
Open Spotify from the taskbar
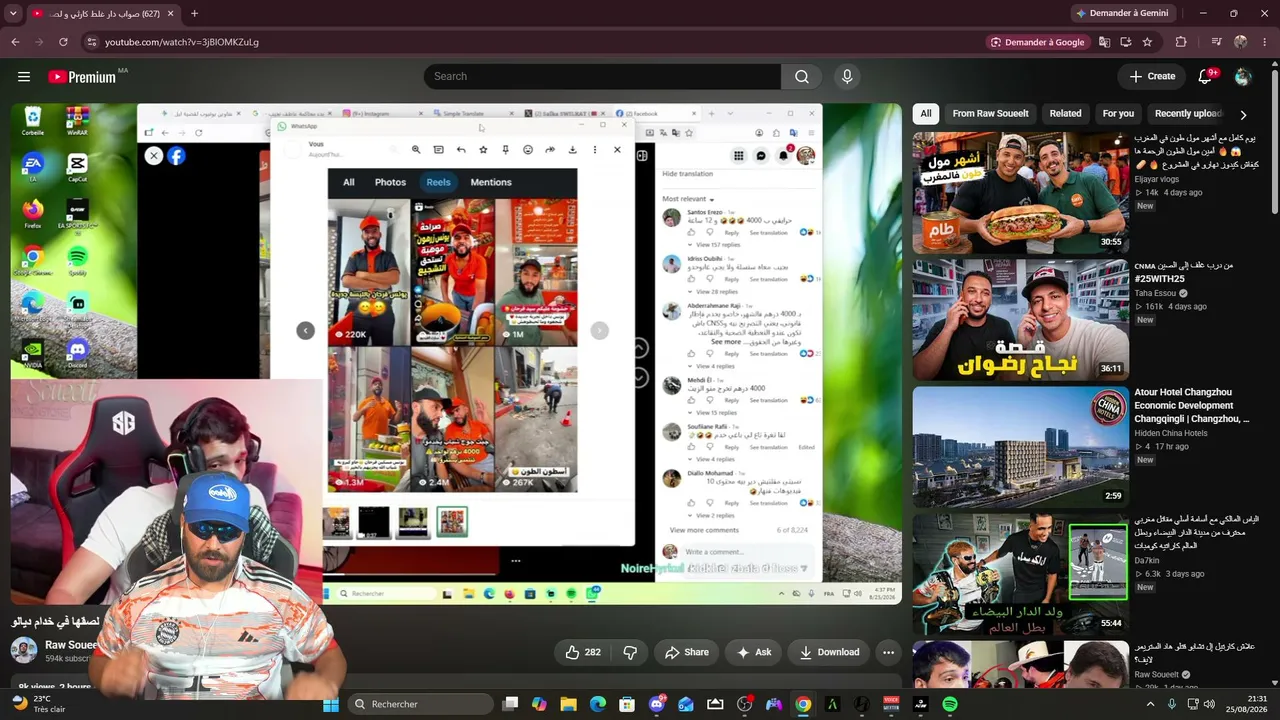pos(950,704)
